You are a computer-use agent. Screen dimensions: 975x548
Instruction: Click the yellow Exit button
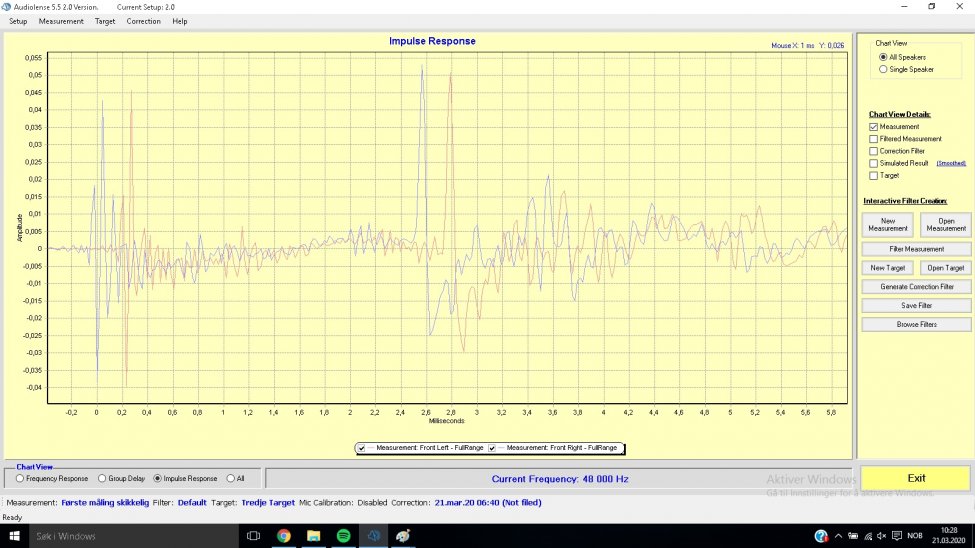pos(915,478)
